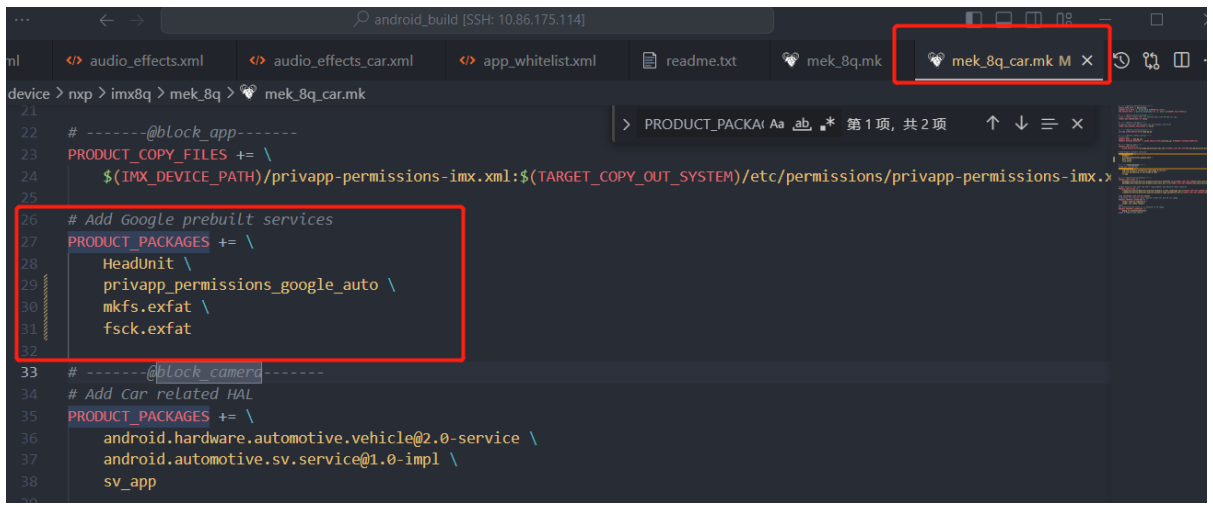Screen dimensions: 1213x507
Task: Open file timeline history icon
Action: [1121, 61]
